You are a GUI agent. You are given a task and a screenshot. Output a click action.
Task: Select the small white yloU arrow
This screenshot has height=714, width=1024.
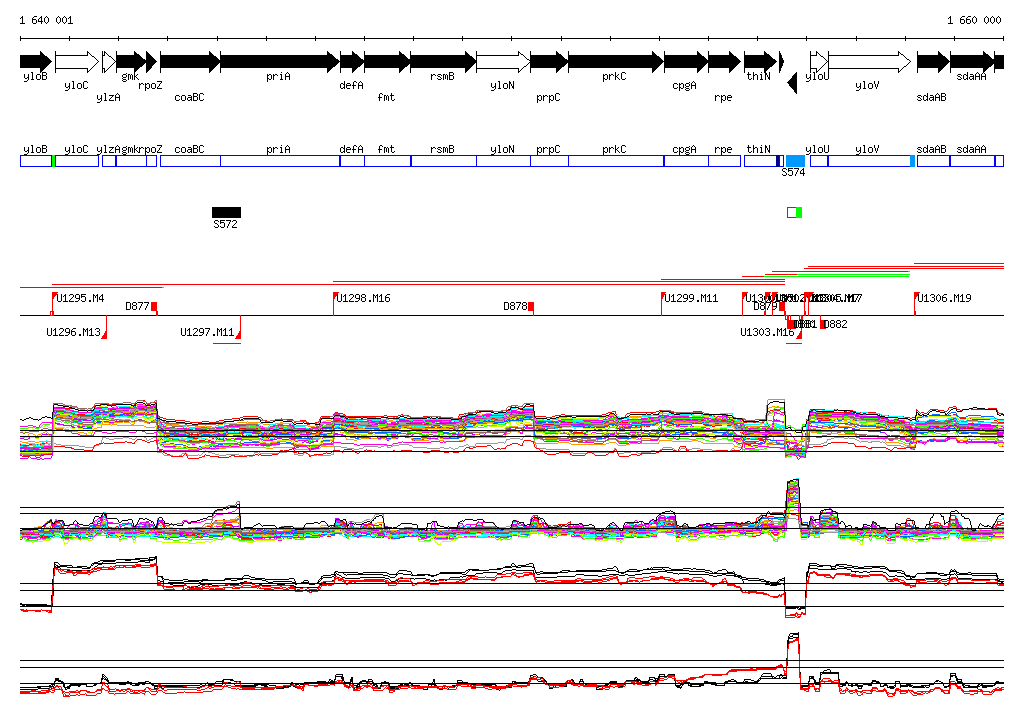click(819, 62)
